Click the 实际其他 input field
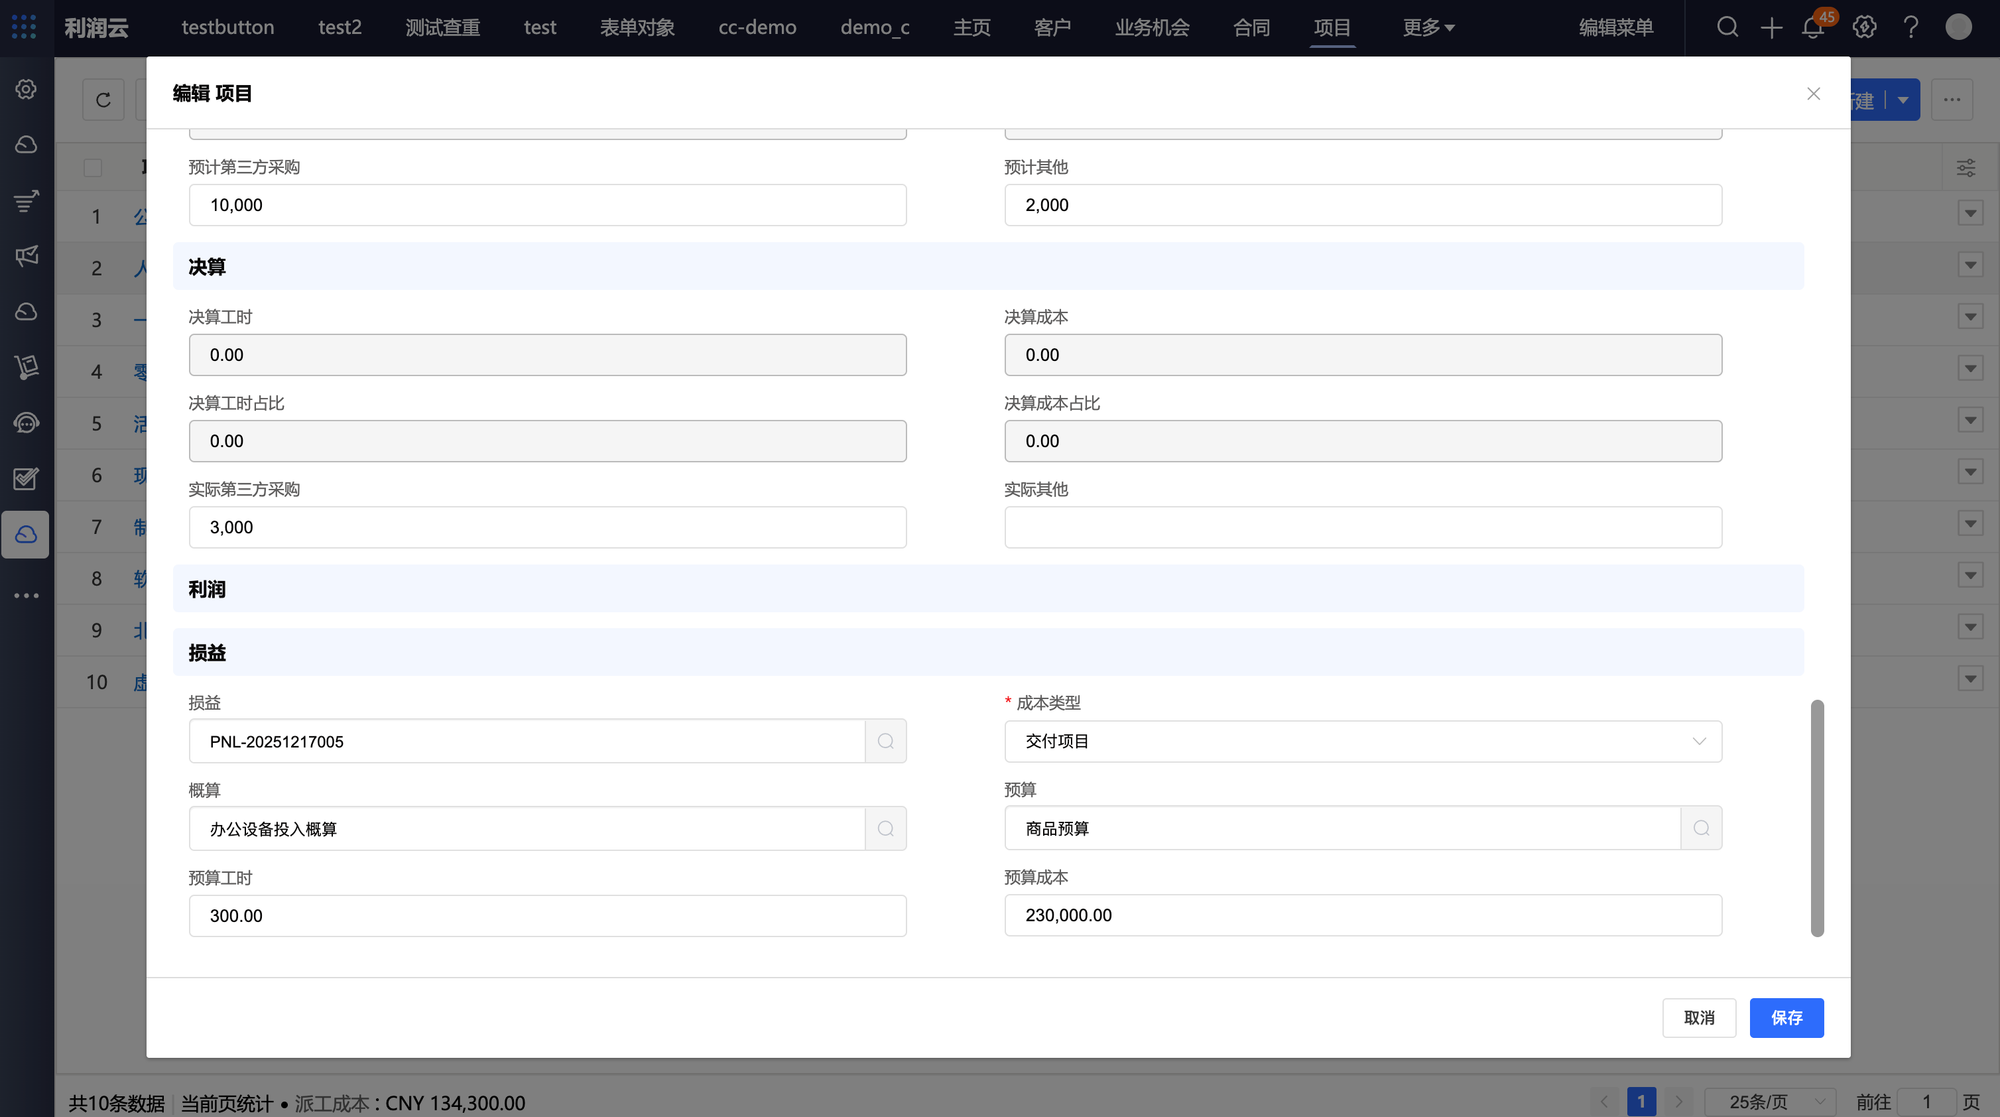This screenshot has width=2000, height=1117. (x=1362, y=527)
